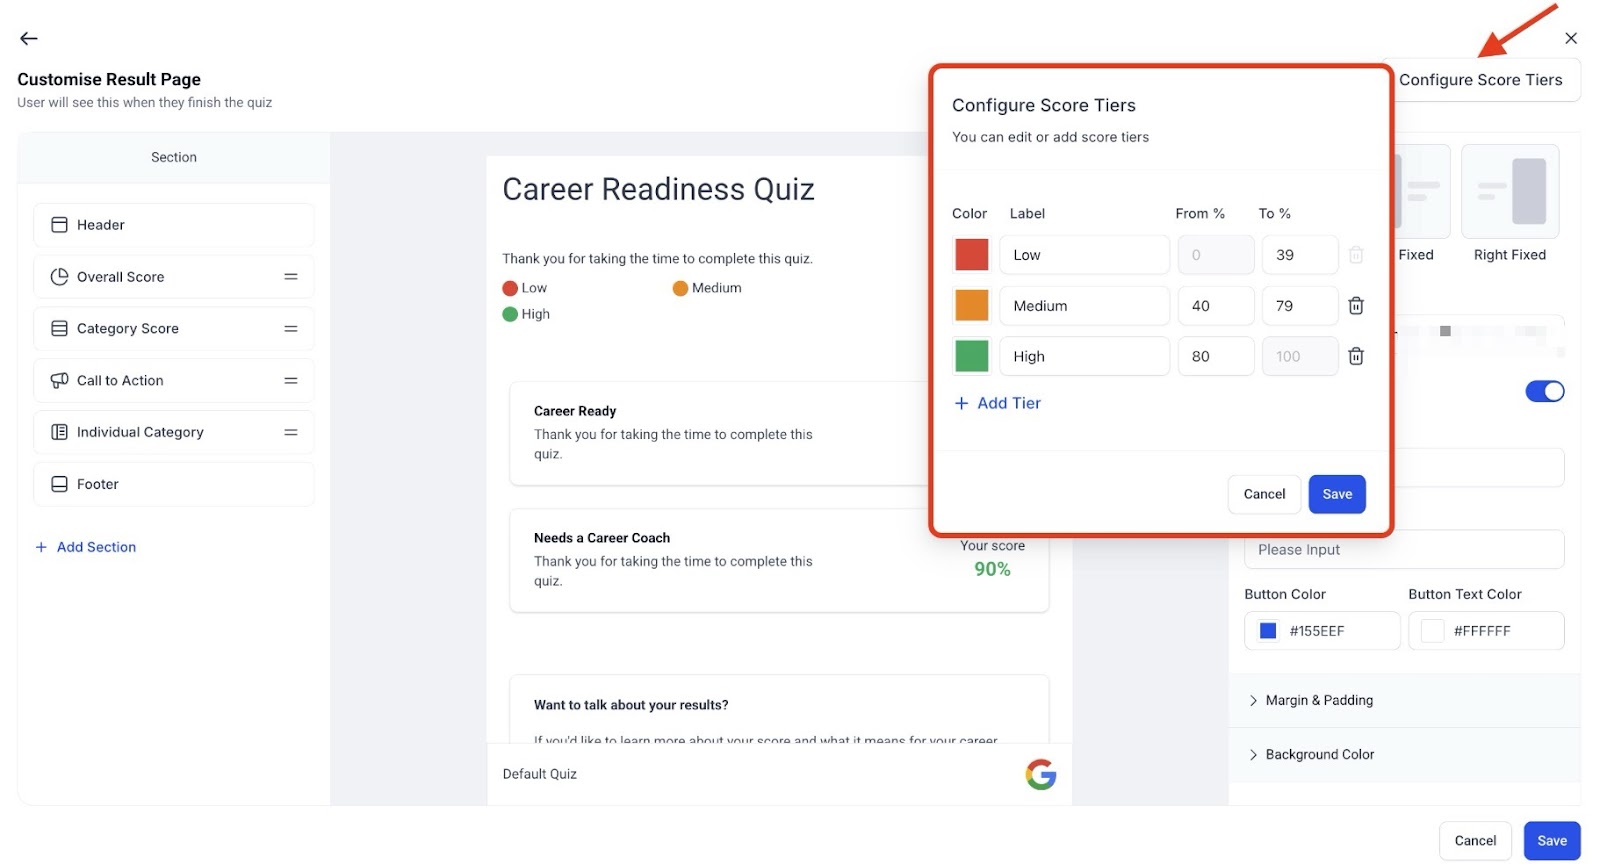The image size is (1600, 864).
Task: Pick the green High tier color swatch
Action: pos(971,356)
